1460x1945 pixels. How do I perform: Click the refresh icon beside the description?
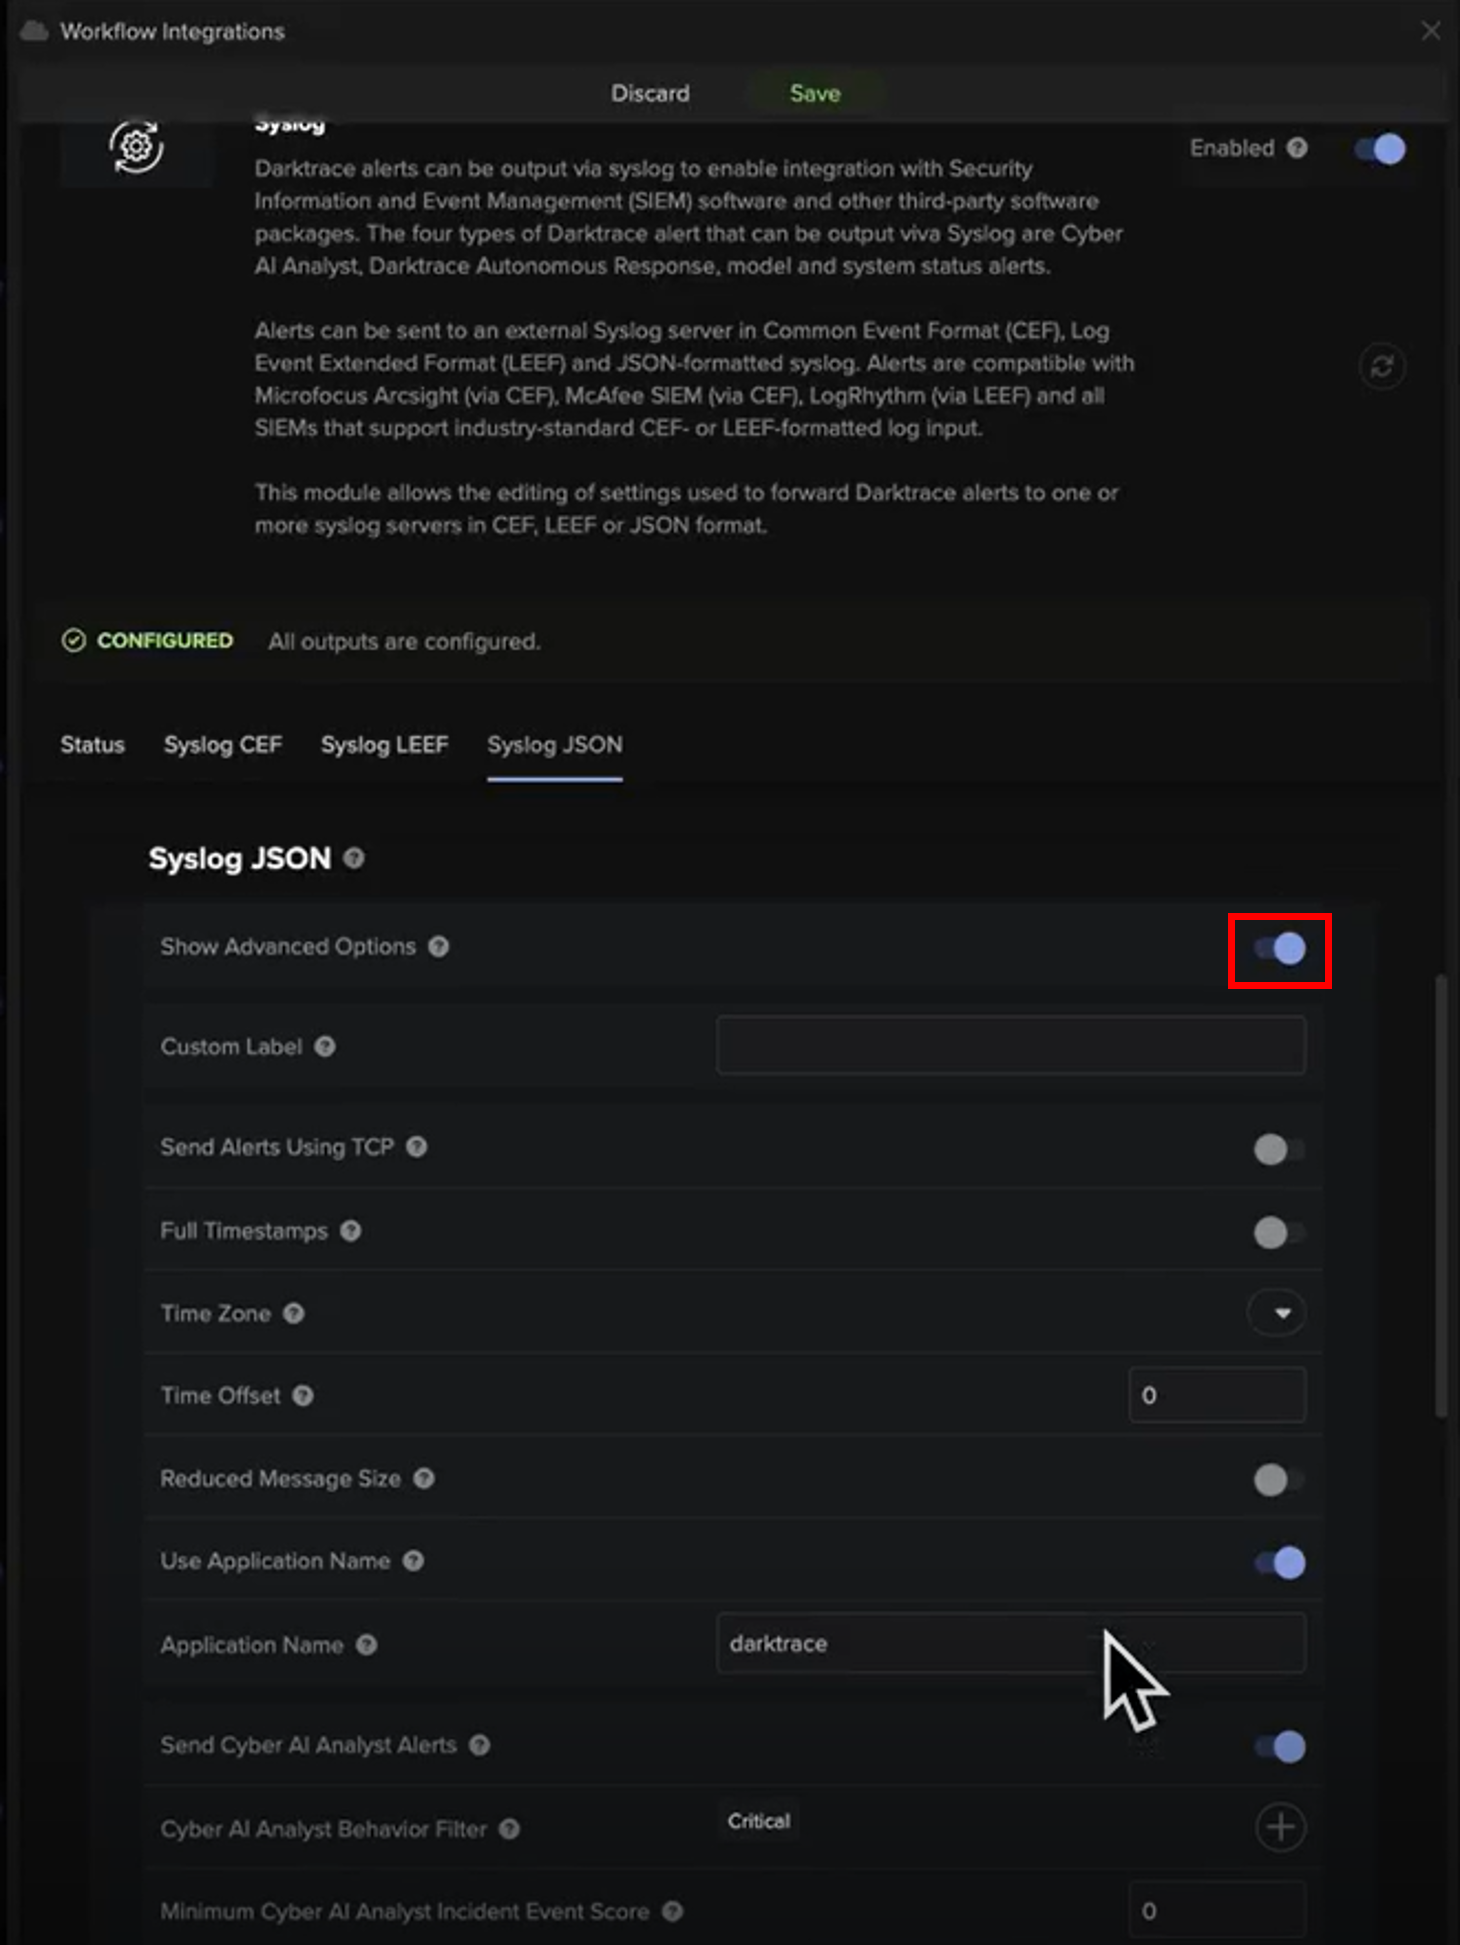coord(1382,367)
